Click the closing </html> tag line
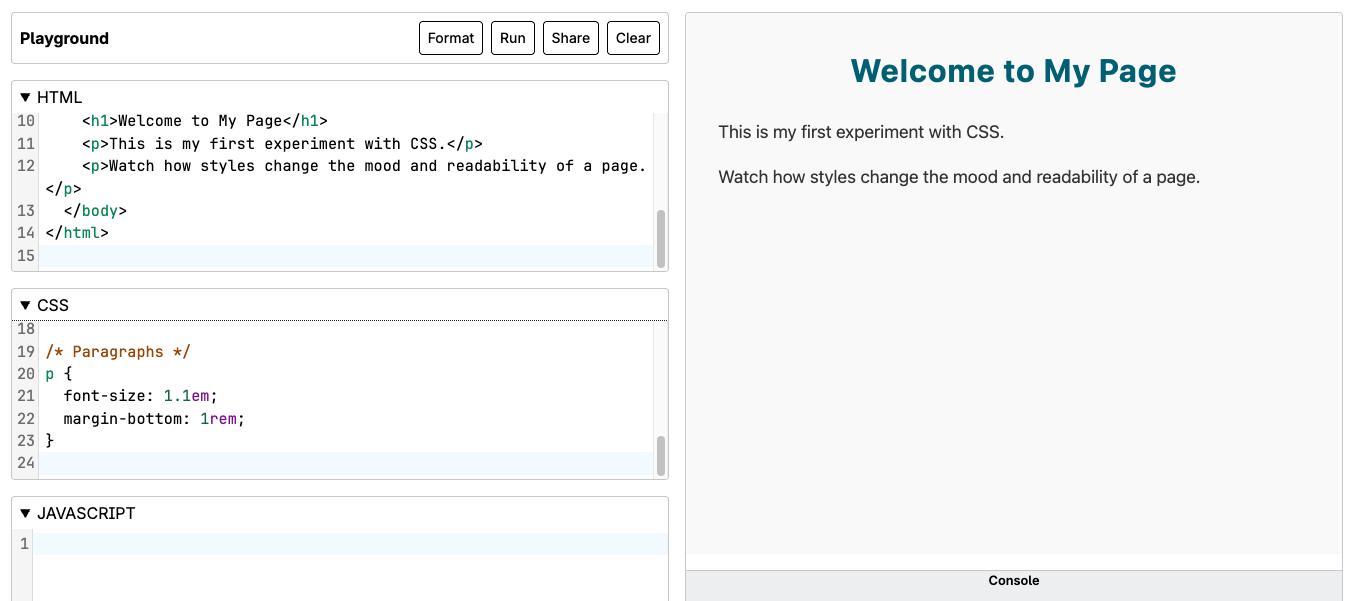Image resolution: width=1358 pixels, height=601 pixels. point(77,233)
